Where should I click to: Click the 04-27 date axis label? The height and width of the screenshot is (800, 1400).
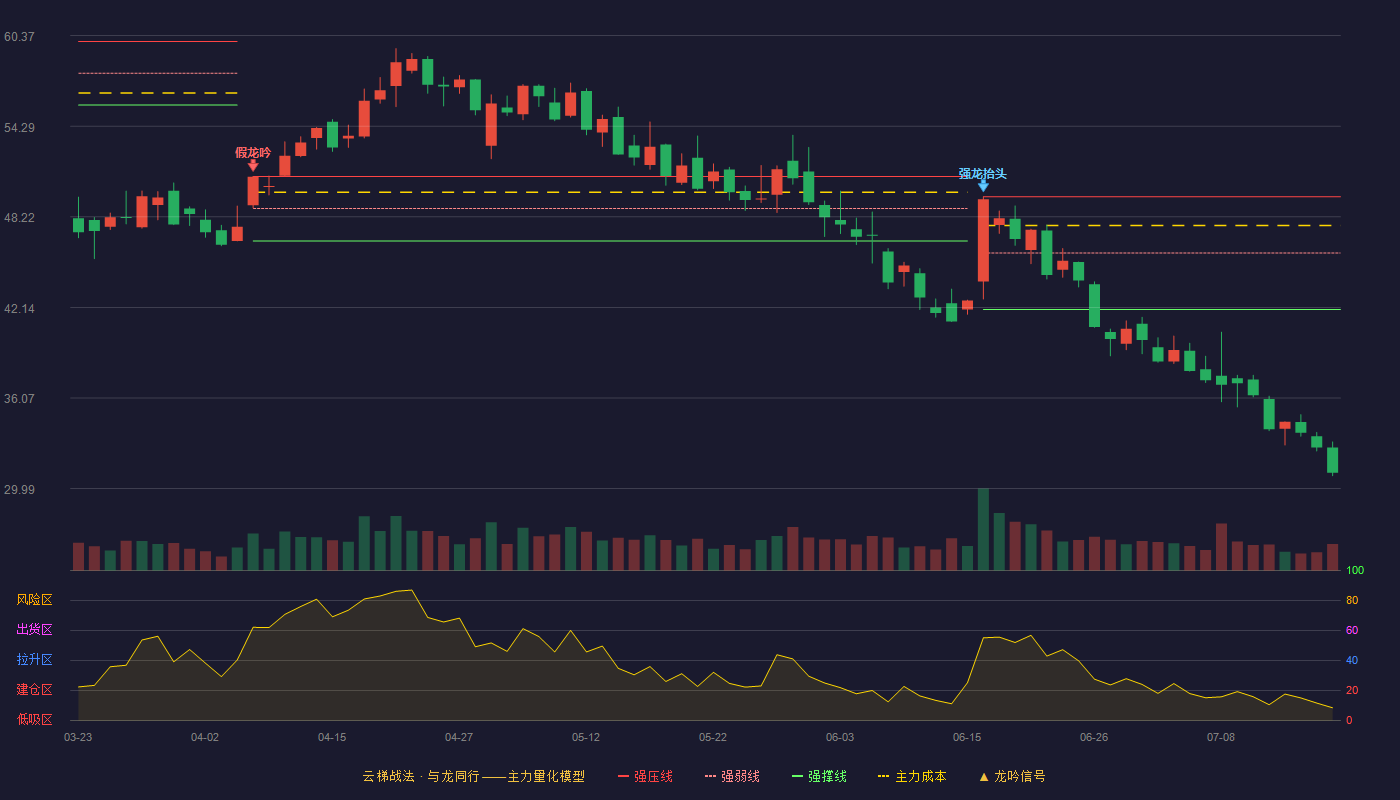coord(459,737)
